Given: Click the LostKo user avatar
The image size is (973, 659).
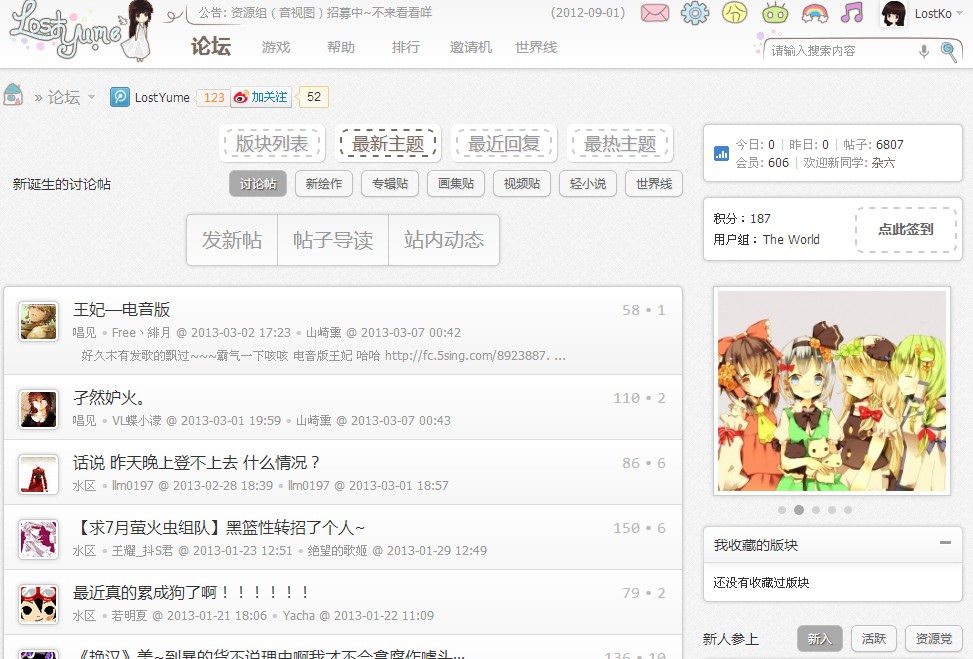Looking at the screenshot, I should click(x=894, y=14).
